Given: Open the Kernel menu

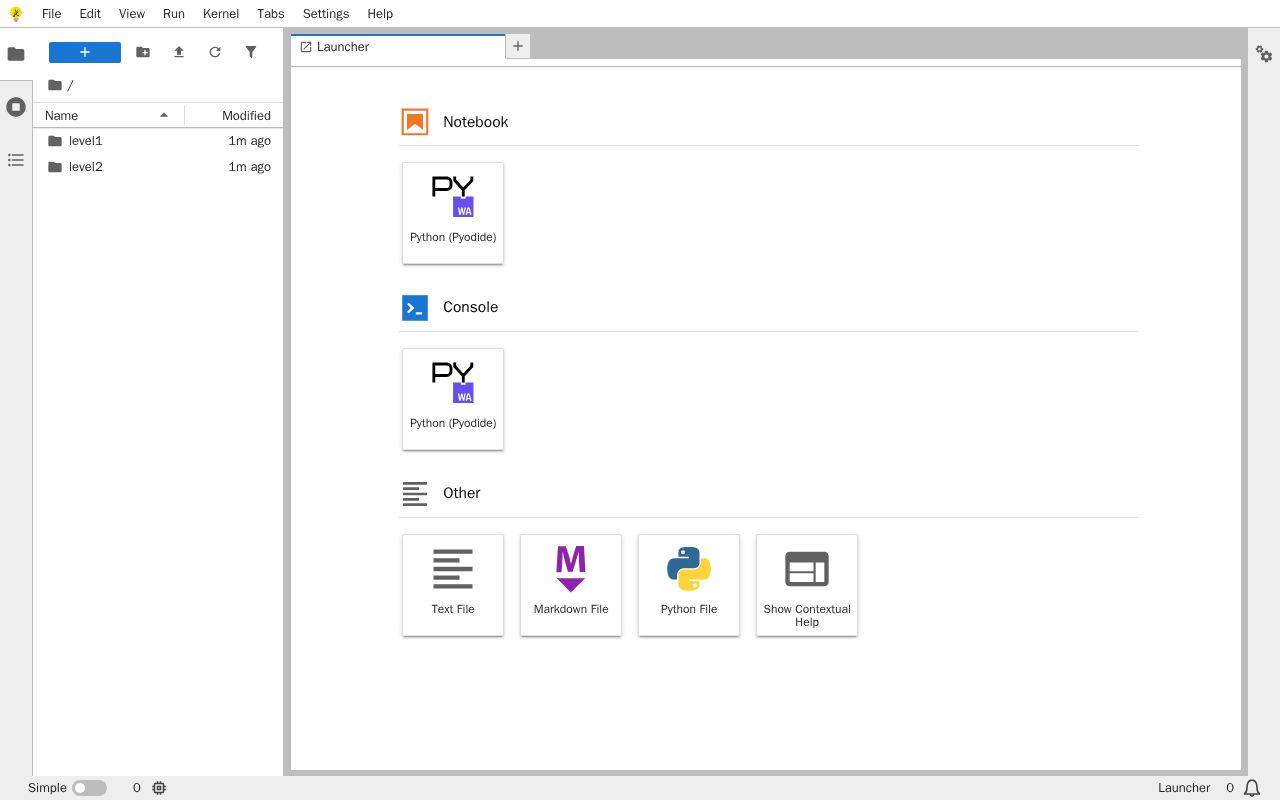Looking at the screenshot, I should (221, 14).
